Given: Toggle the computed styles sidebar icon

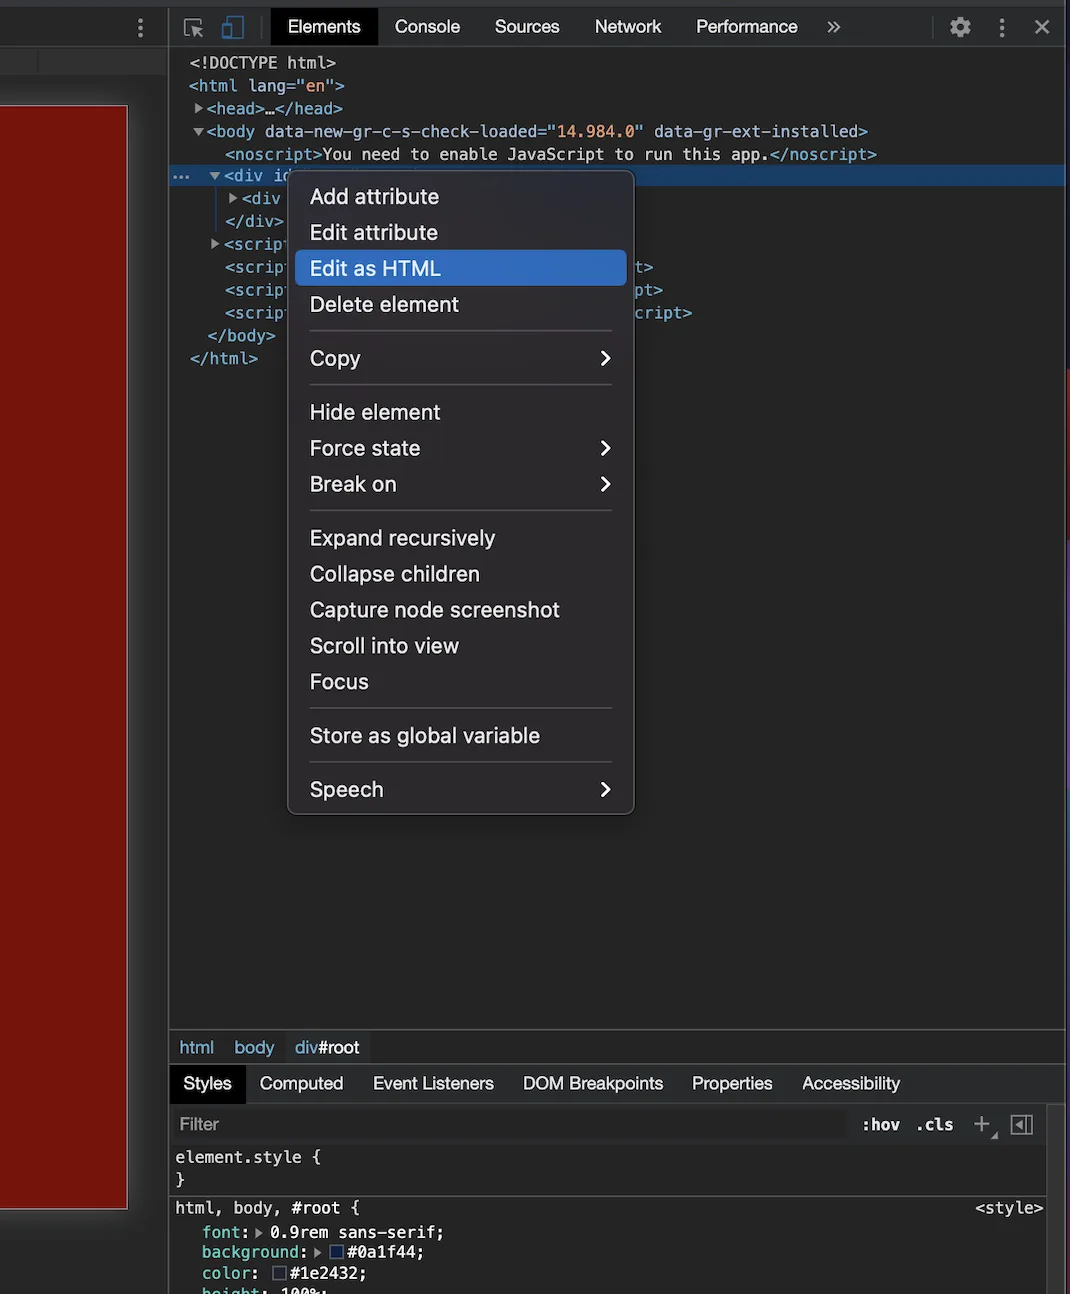Looking at the screenshot, I should pyautogui.click(x=1021, y=1124).
